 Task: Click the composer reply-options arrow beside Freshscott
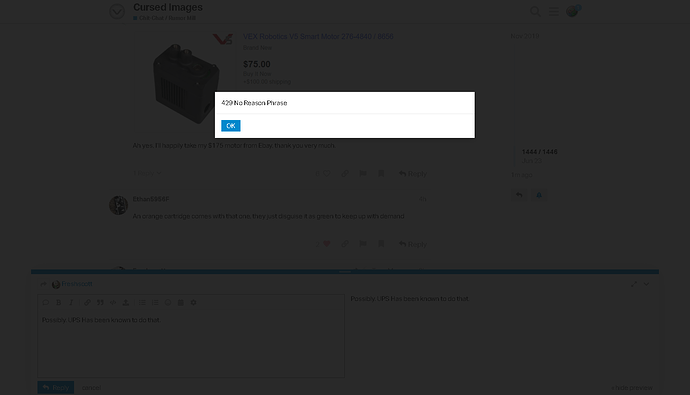coord(44,284)
